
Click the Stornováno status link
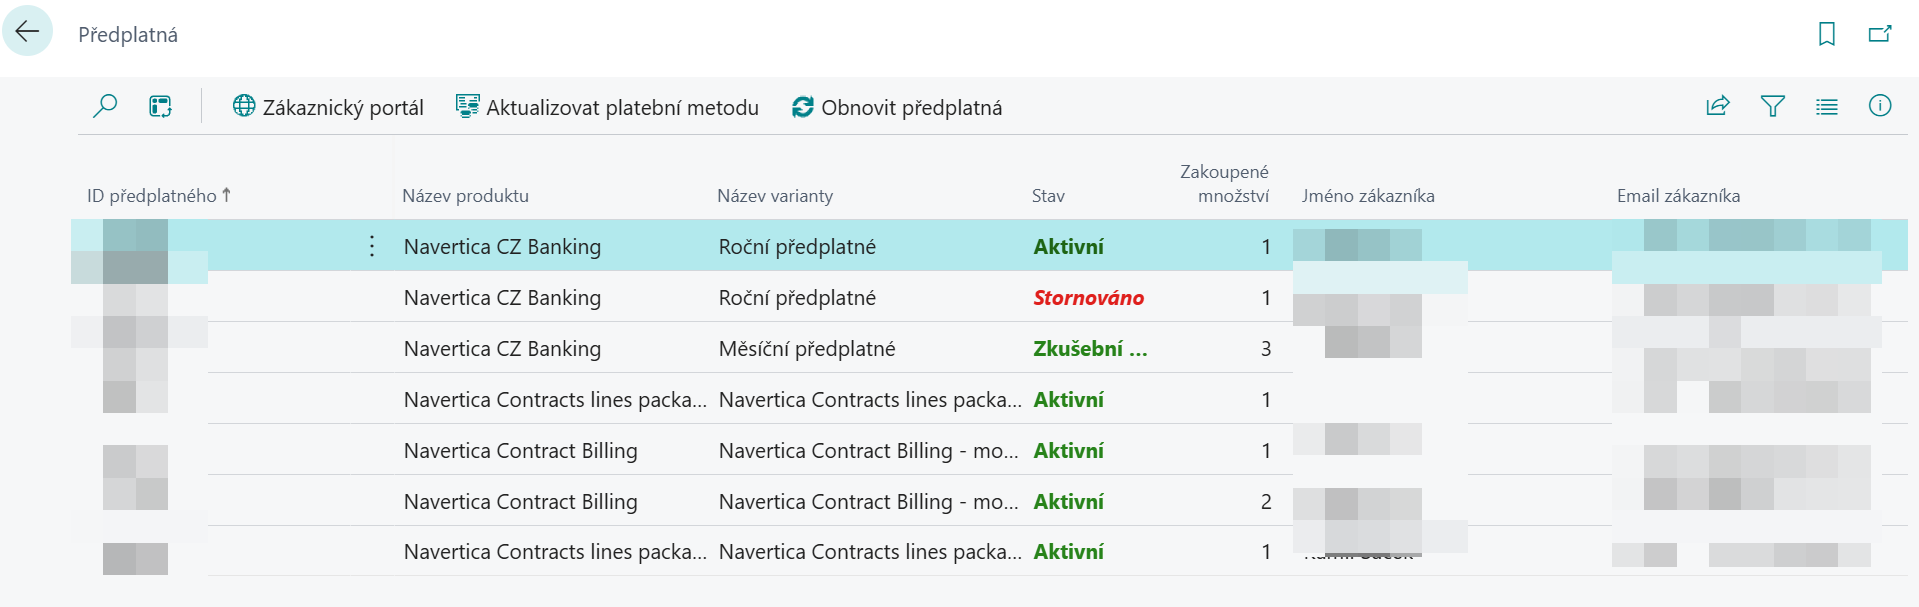click(1090, 297)
